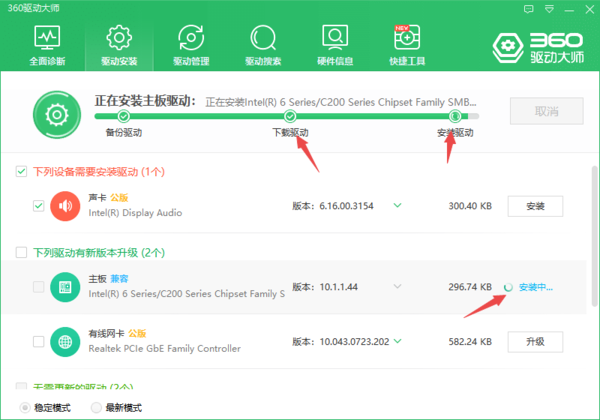Click the driver install progress bar
Viewport: 600px width, 420px height.
pos(287,116)
